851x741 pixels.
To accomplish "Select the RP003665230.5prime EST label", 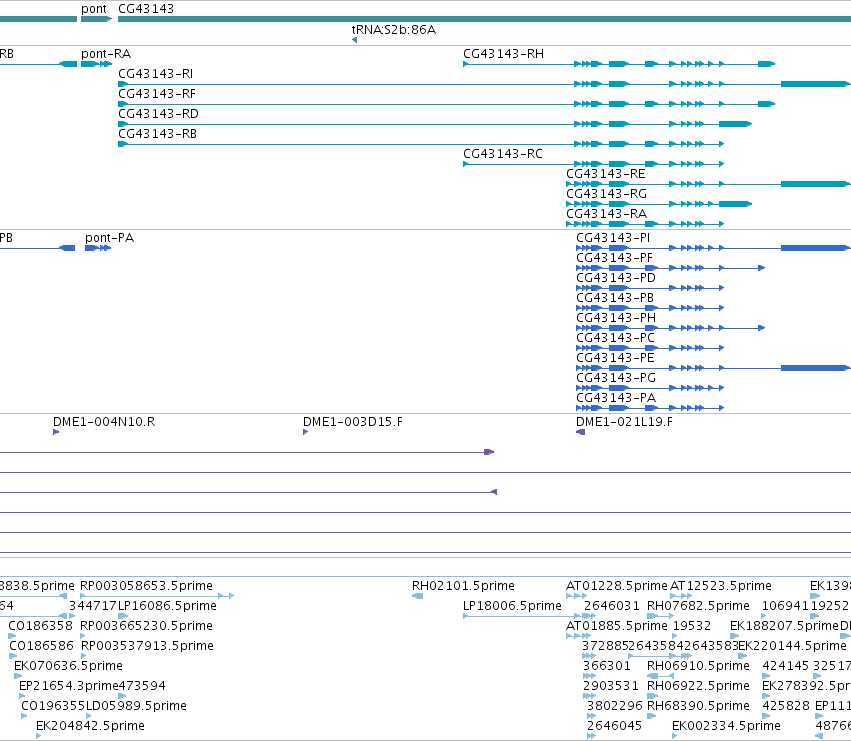I will [146, 626].
